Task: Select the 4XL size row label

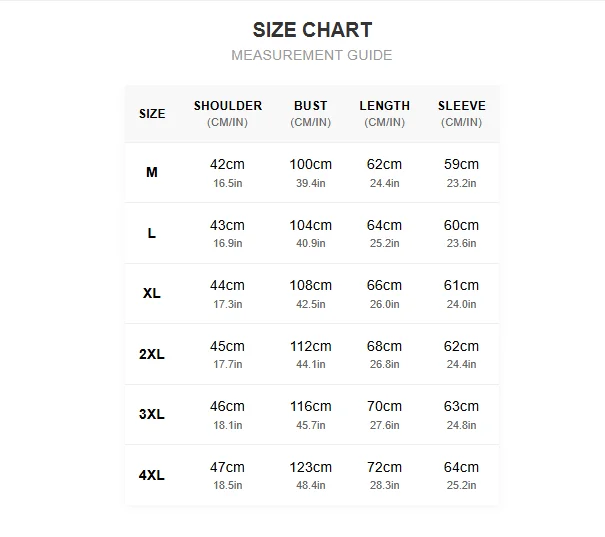Action: (152, 475)
